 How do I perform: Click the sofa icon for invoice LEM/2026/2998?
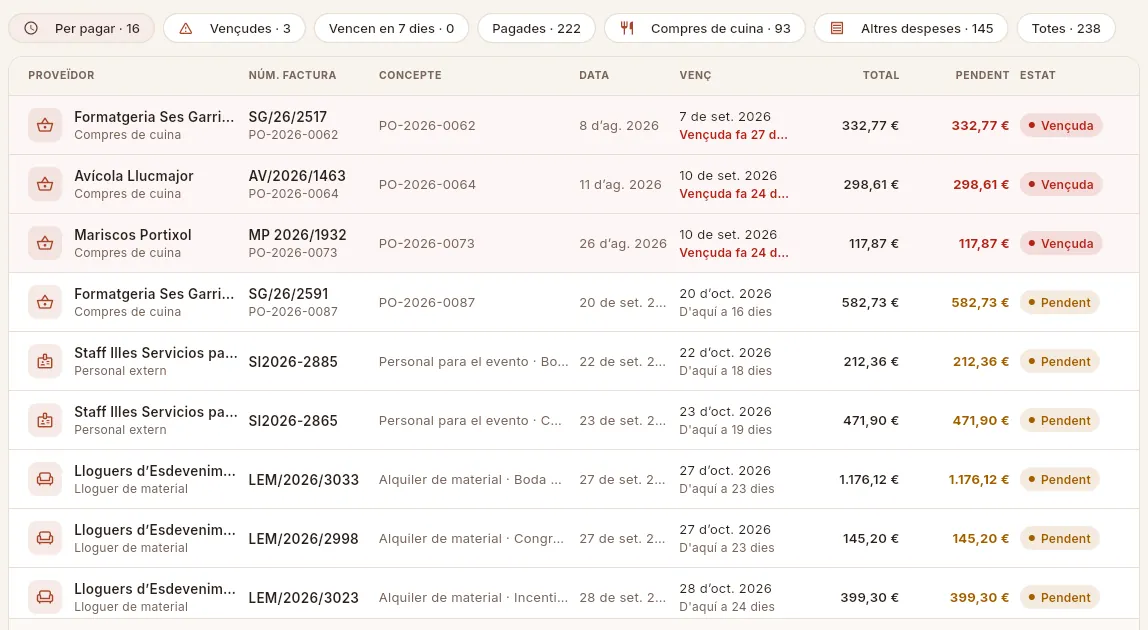pyautogui.click(x=45, y=538)
